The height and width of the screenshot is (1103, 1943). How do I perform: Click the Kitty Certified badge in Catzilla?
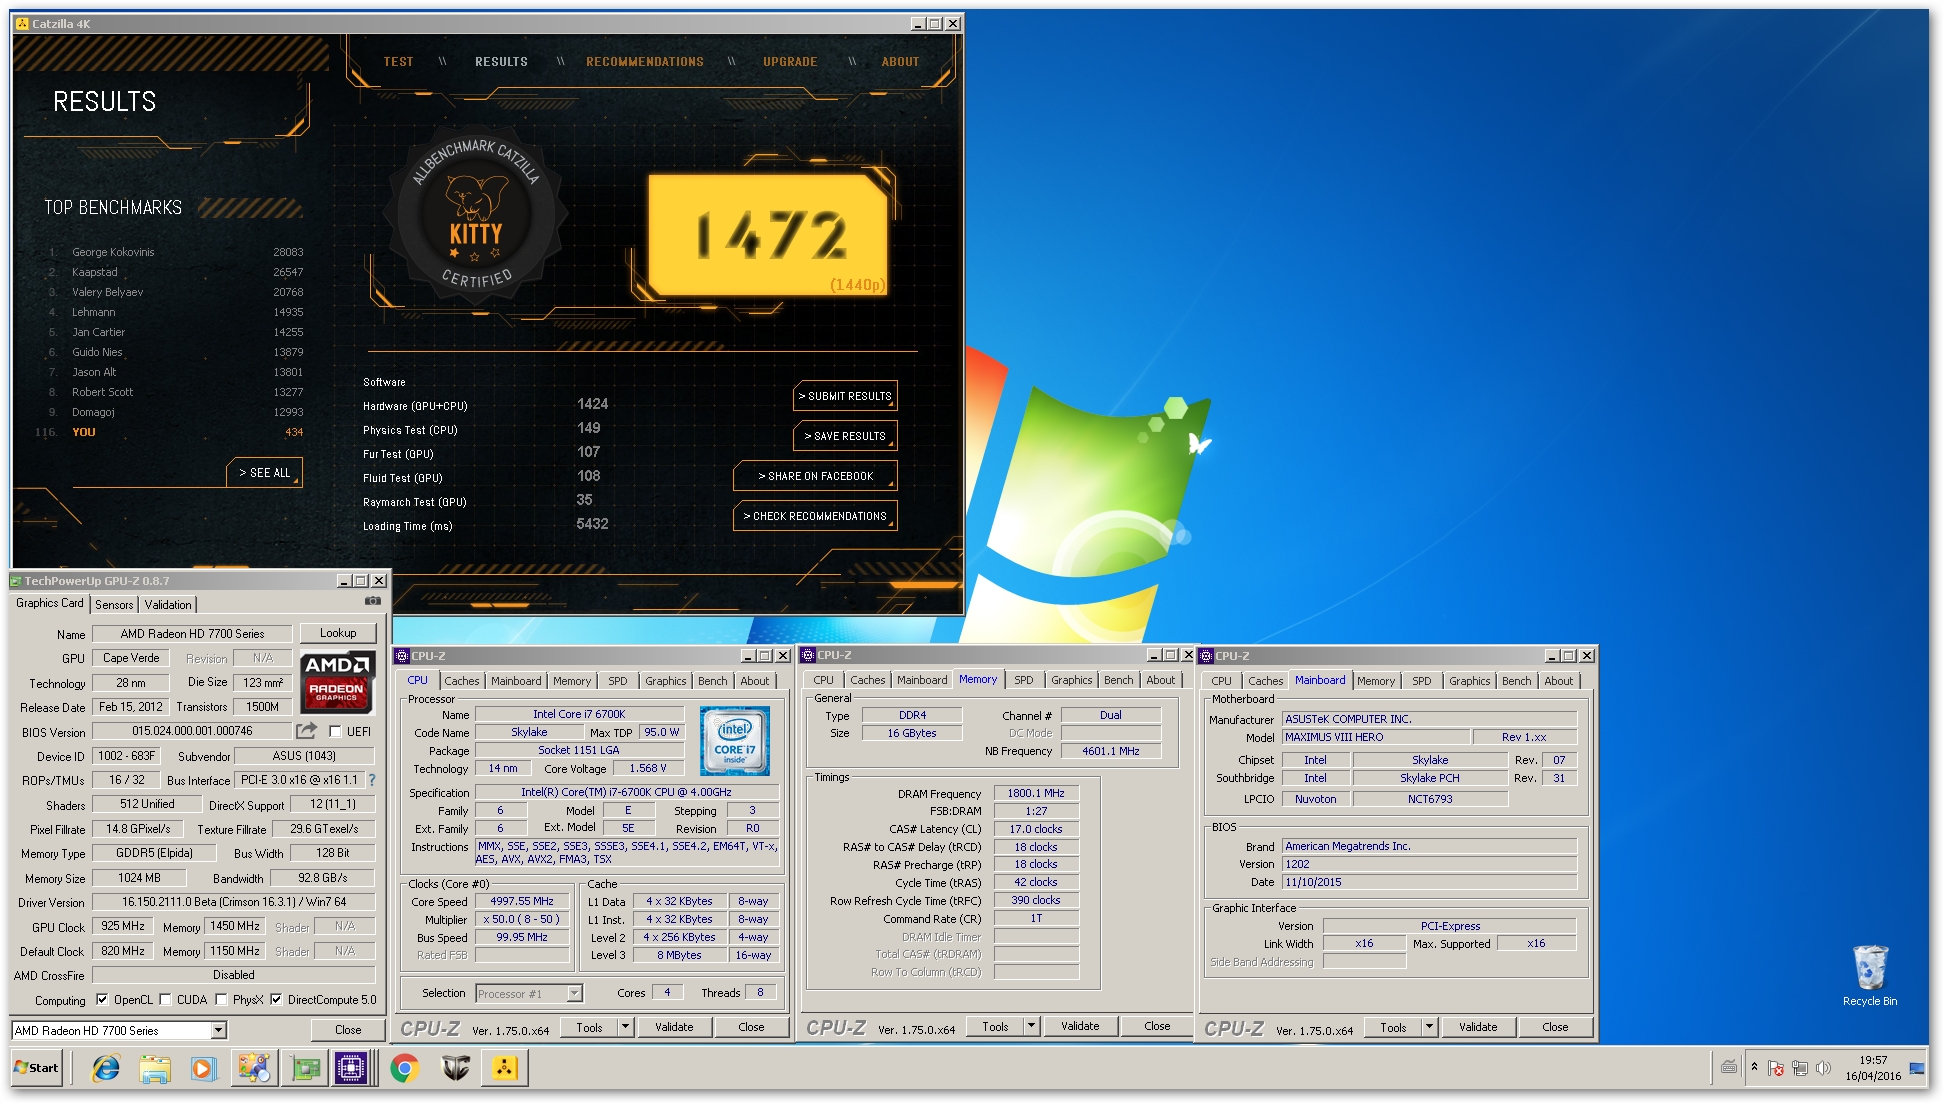pyautogui.click(x=477, y=213)
